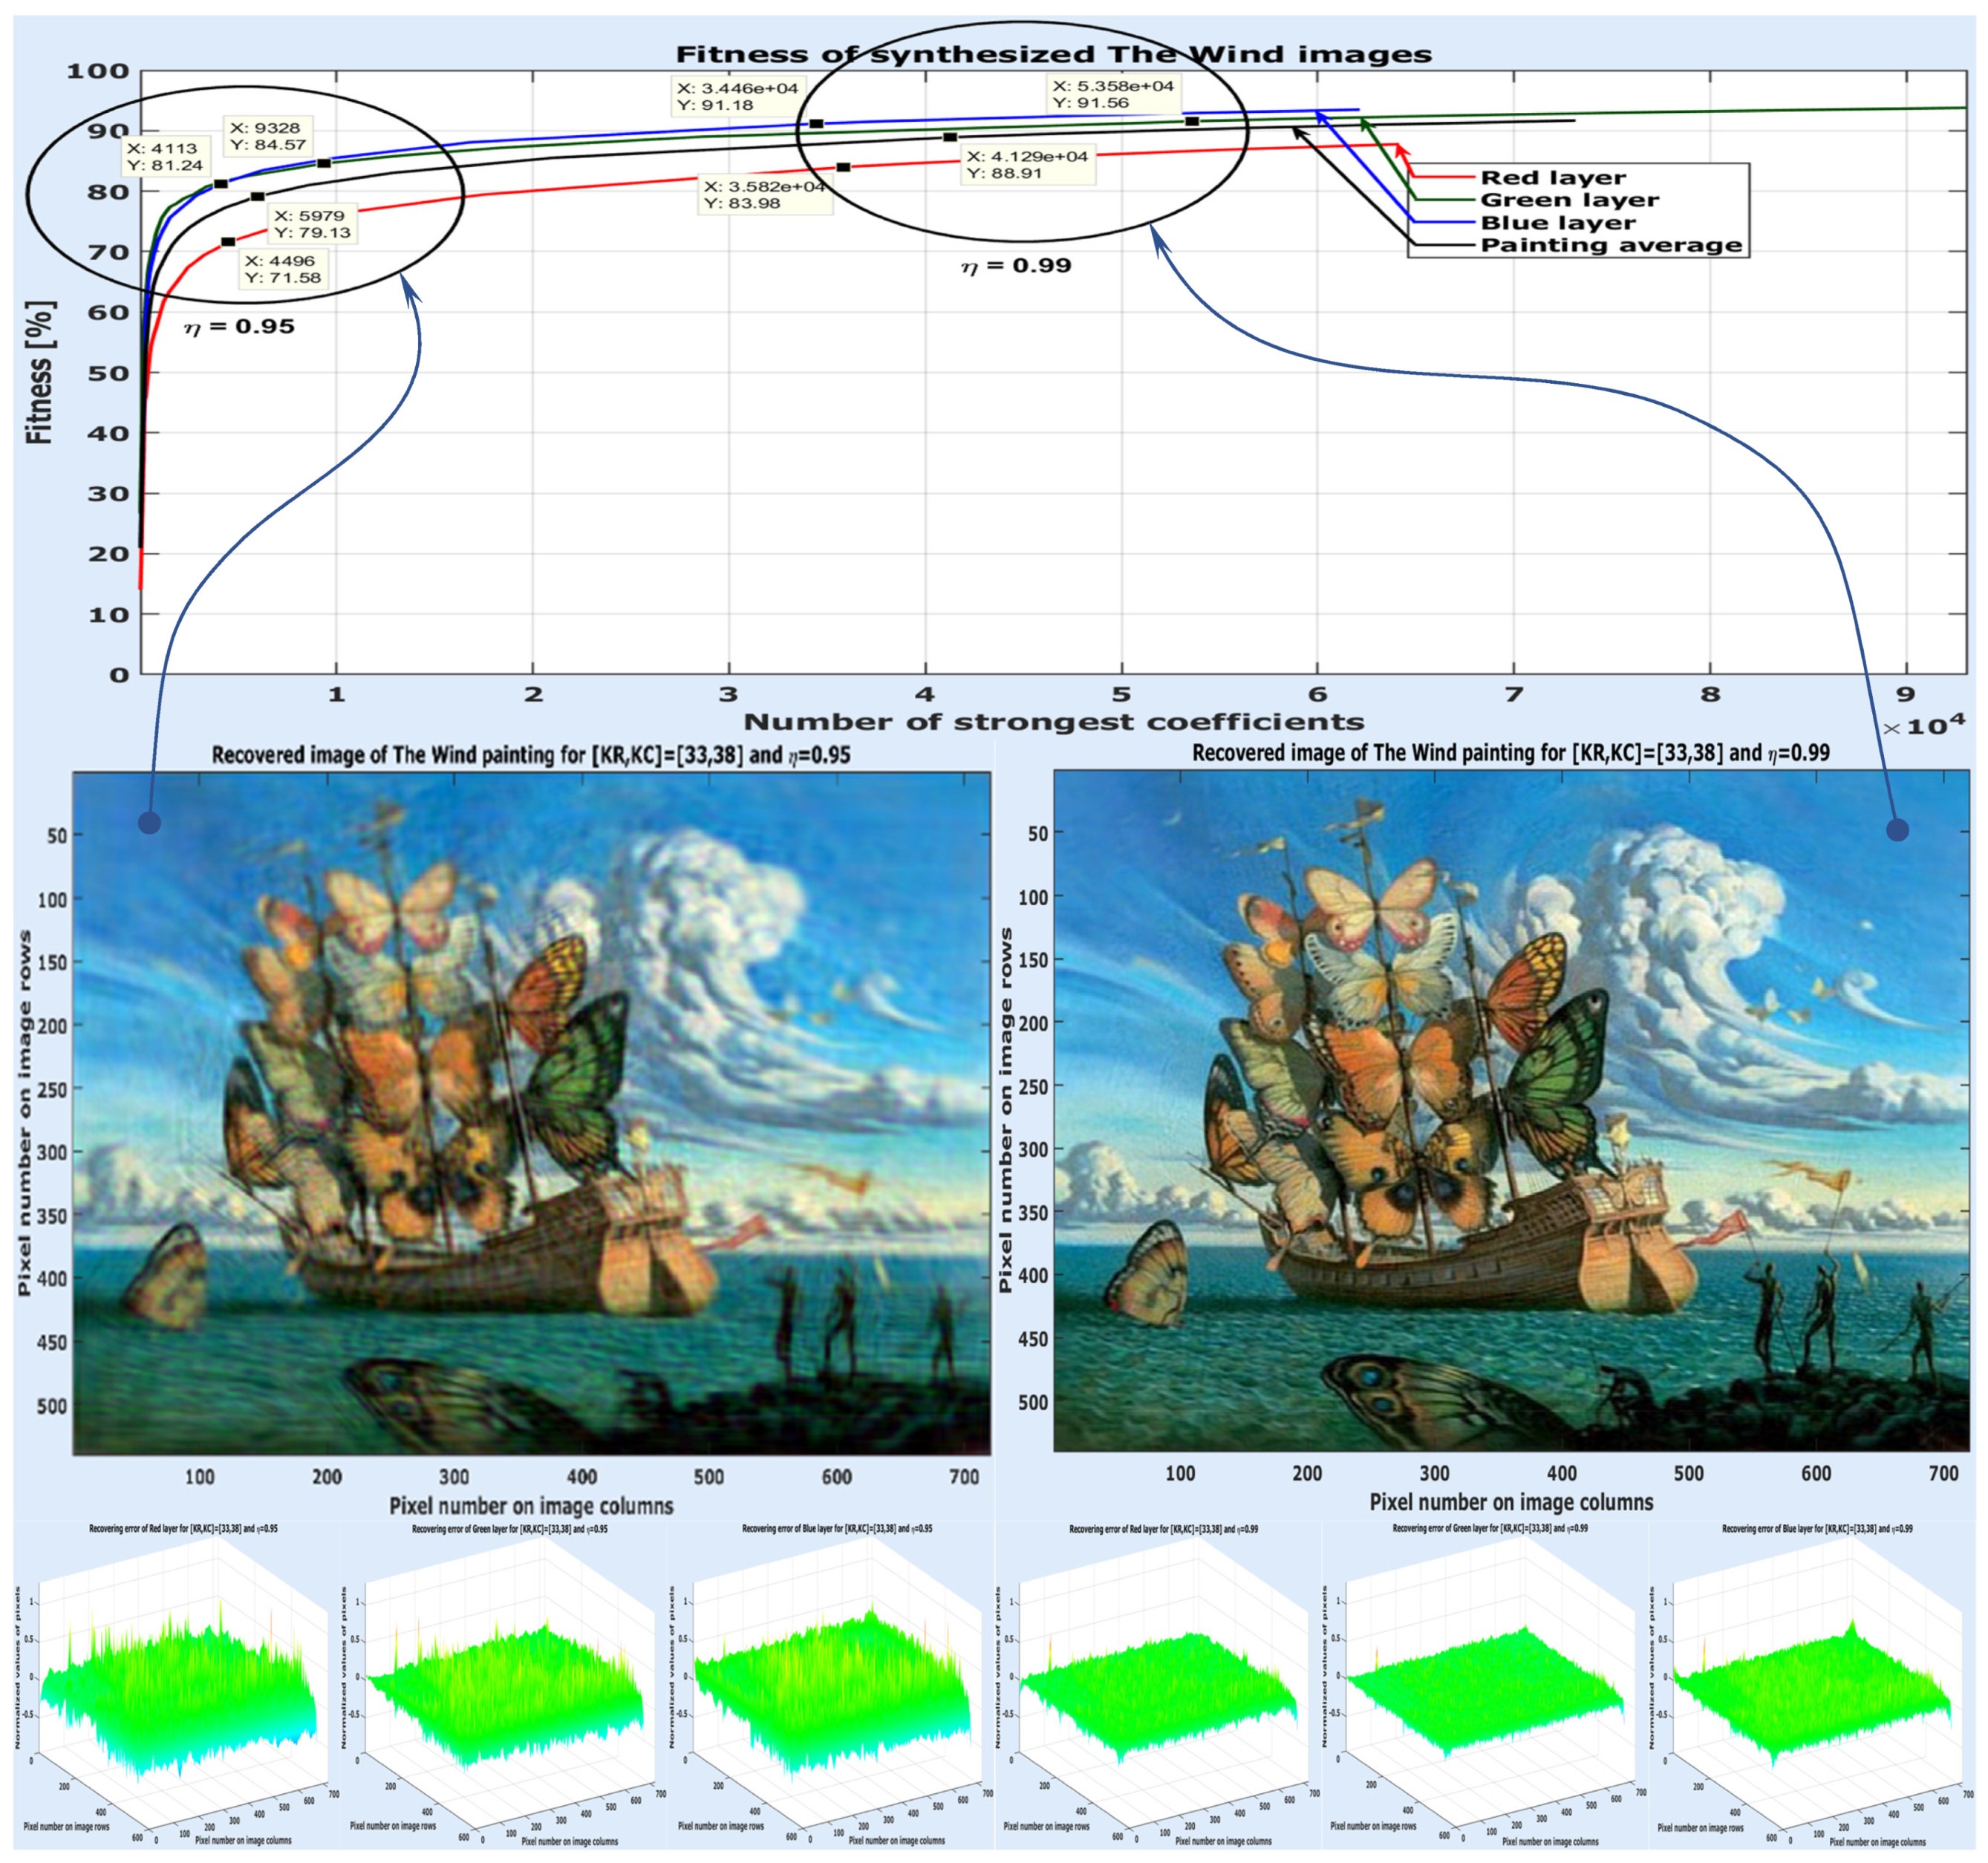Click the Red layer legend entry
1988x1863 pixels.
pyautogui.click(x=1552, y=177)
